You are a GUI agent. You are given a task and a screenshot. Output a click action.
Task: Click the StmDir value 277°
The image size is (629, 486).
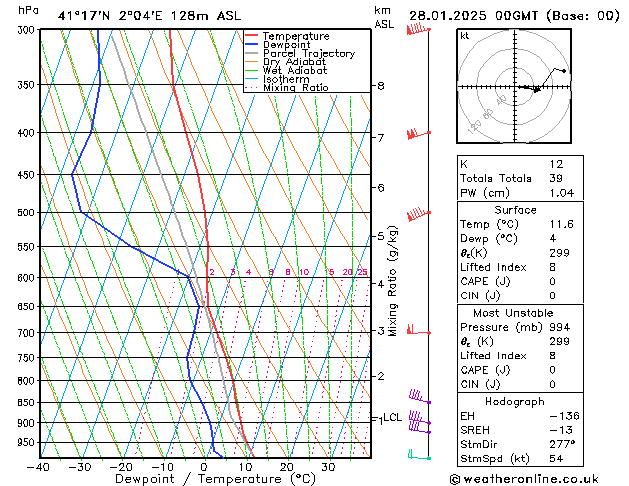562,445
